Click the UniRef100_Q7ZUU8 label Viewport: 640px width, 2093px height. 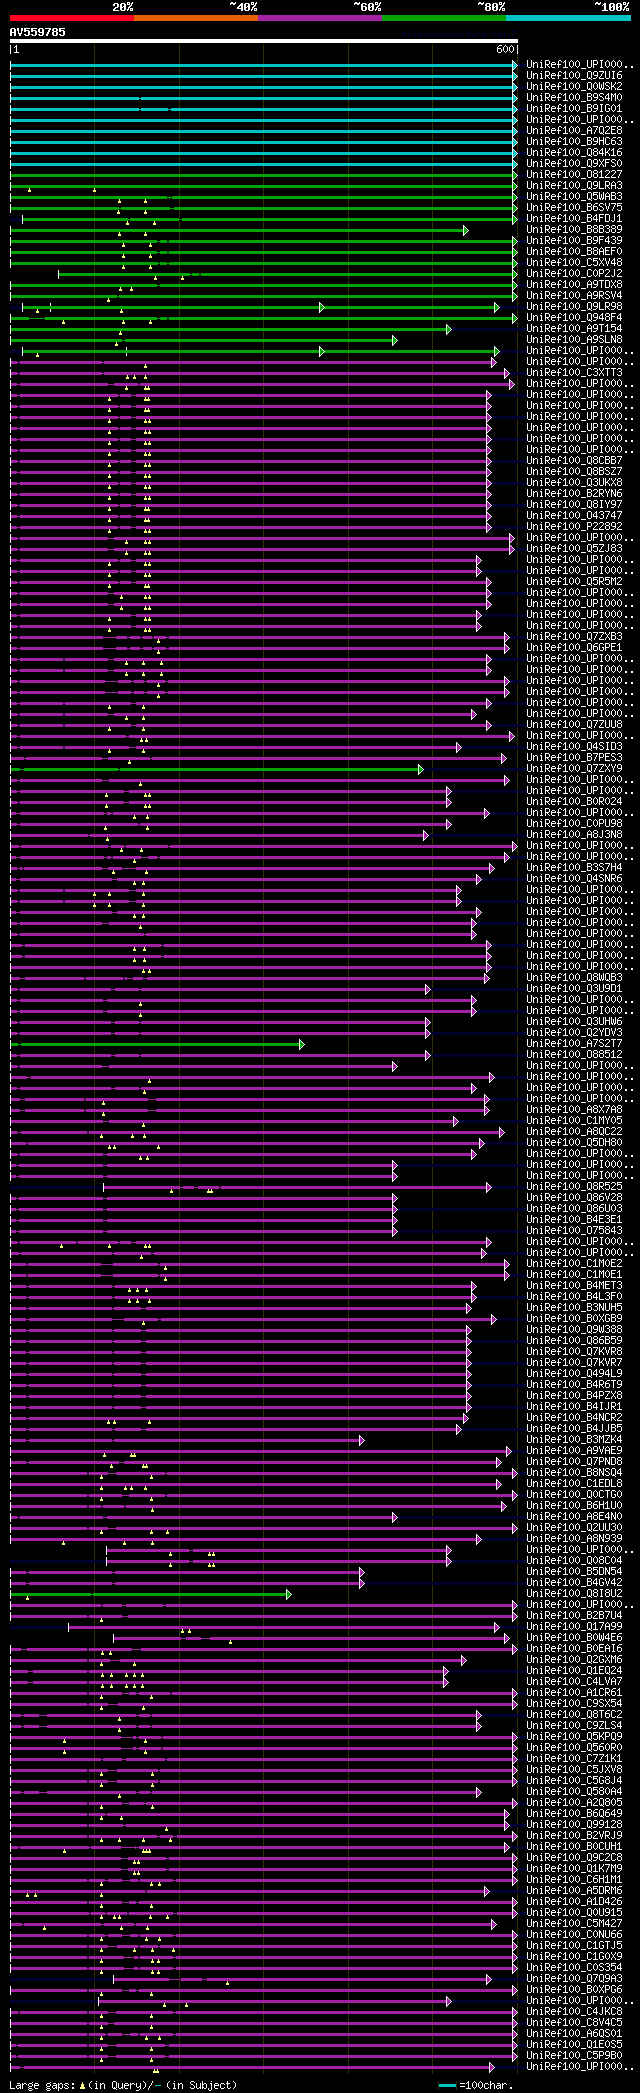coord(574,725)
